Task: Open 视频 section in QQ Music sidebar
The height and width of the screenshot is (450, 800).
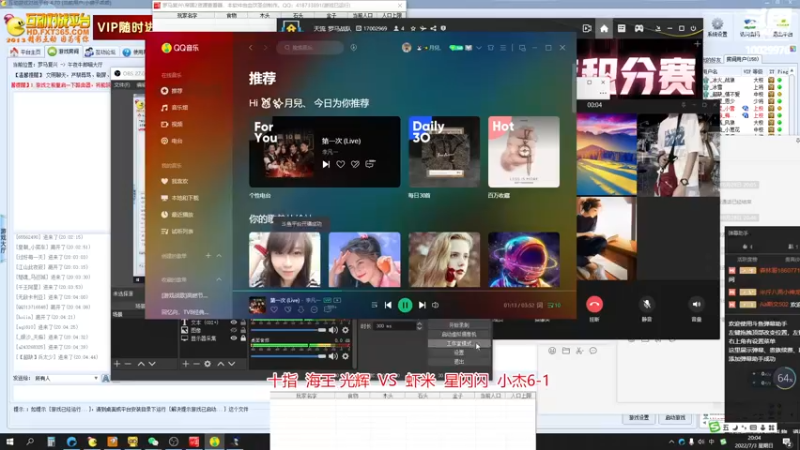Action: pyautogui.click(x=171, y=124)
